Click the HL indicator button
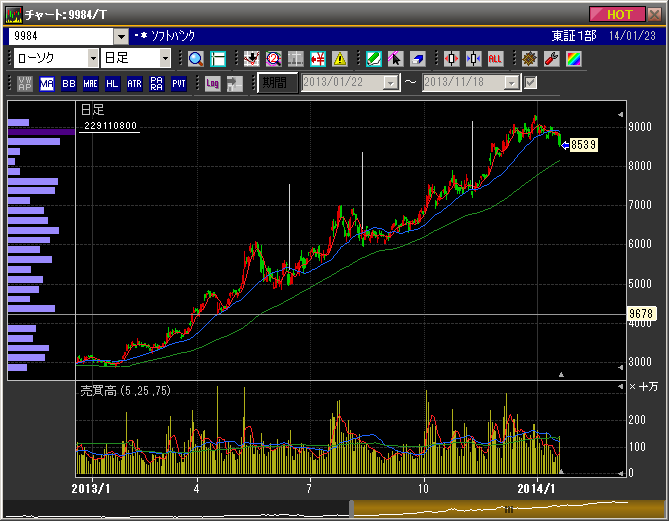Image resolution: width=669 pixels, height=521 pixels. pyautogui.click(x=112, y=83)
